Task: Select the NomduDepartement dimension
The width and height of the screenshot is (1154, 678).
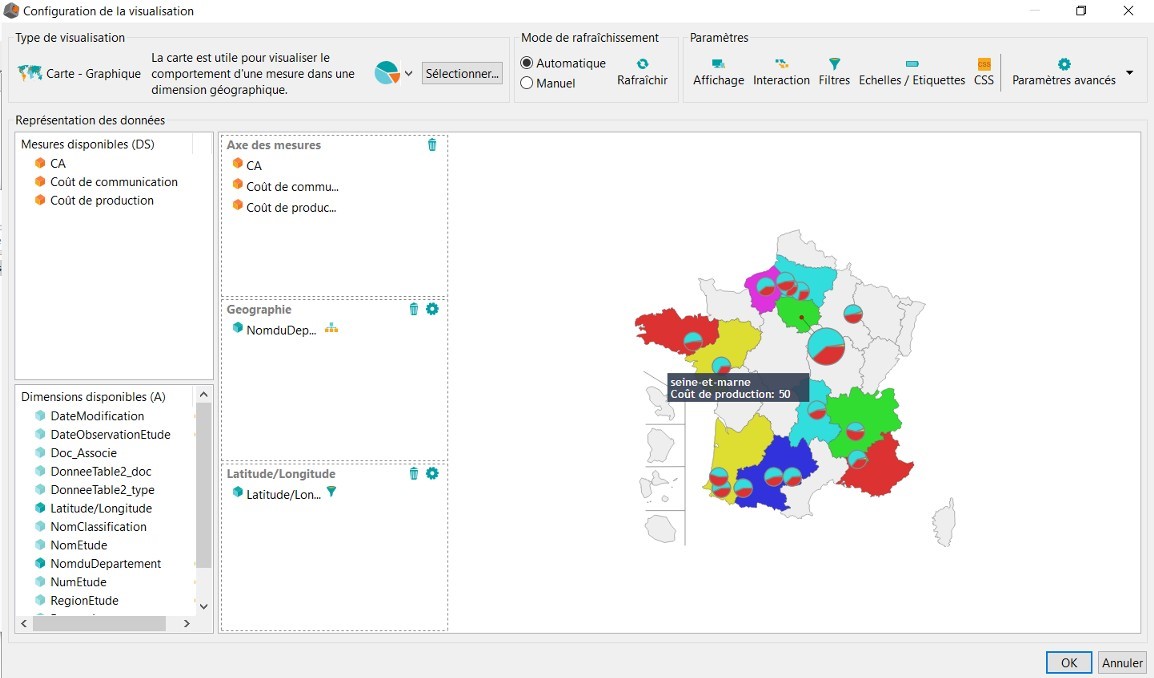Action: [105, 563]
